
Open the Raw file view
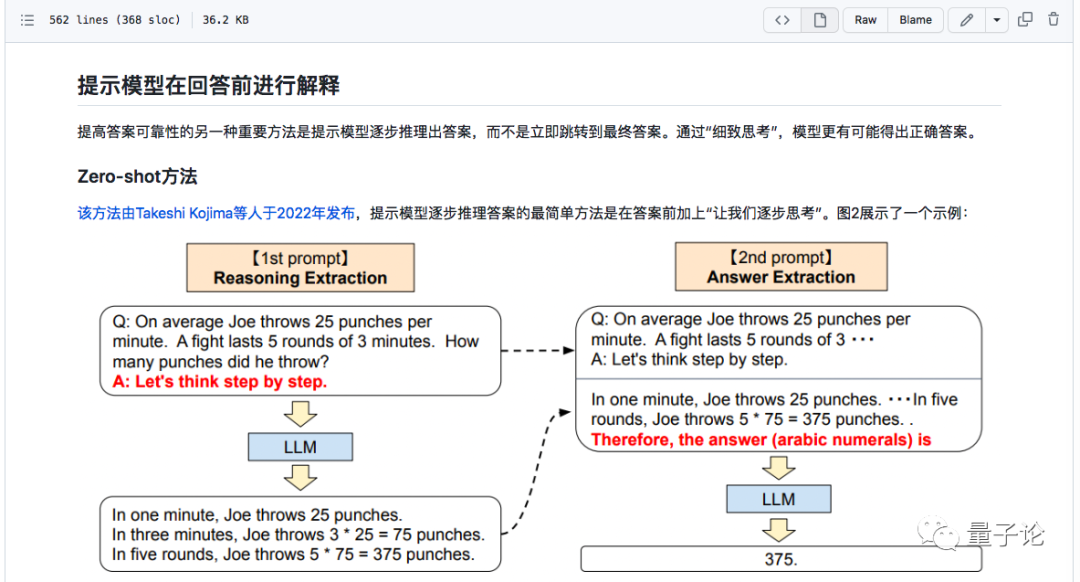tap(866, 20)
